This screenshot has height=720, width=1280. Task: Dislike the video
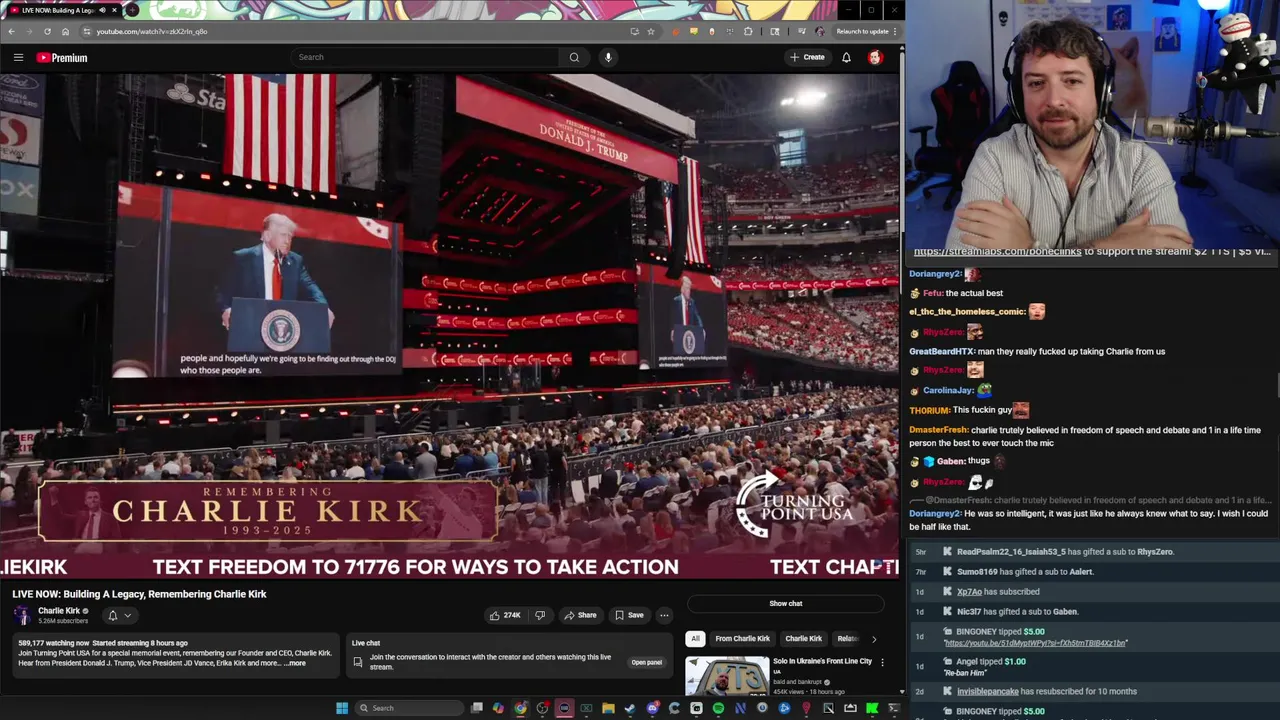tap(540, 615)
